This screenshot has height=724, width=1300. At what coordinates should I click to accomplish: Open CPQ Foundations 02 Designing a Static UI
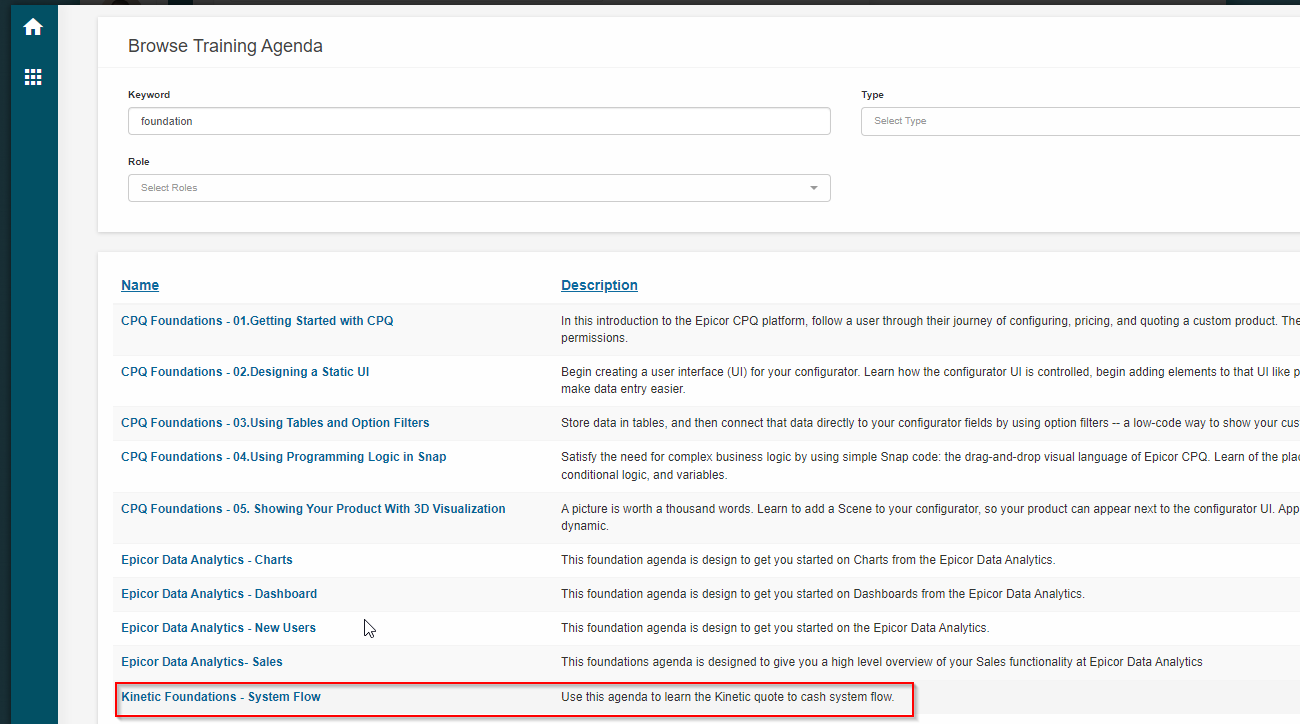point(245,372)
